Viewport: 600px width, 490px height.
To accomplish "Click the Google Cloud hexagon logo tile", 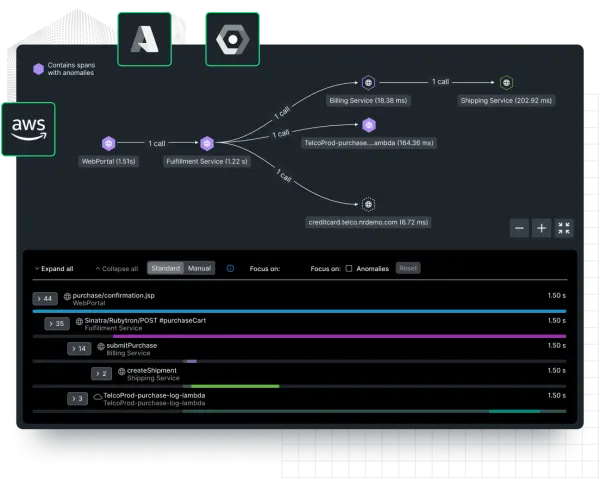I will point(233,39).
